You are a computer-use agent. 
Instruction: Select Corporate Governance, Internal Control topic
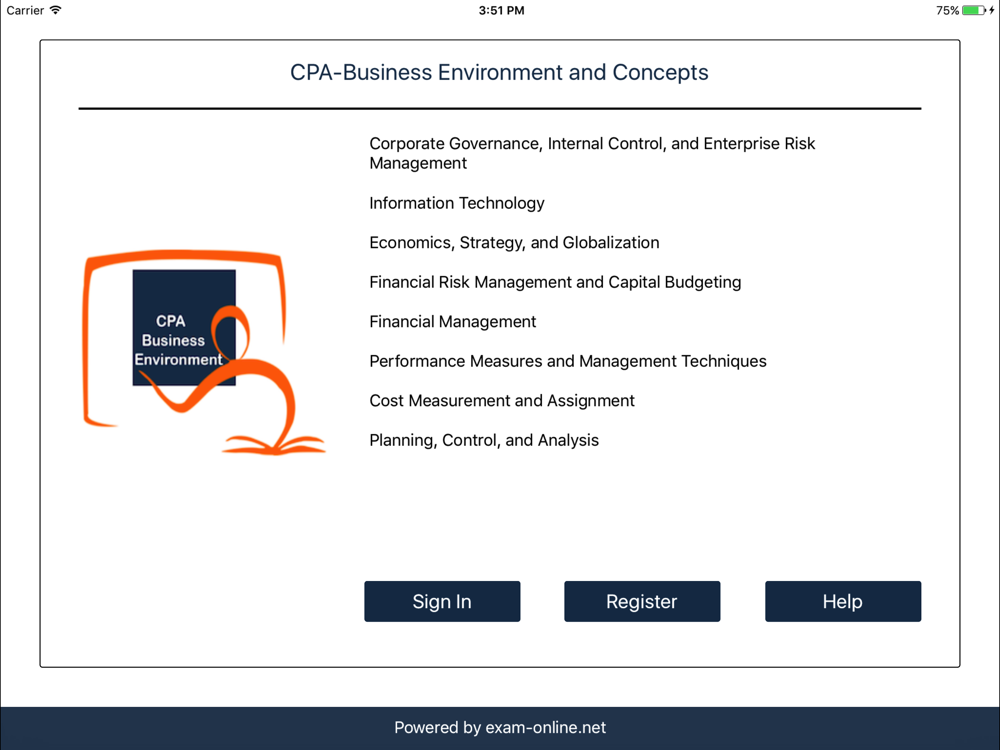click(592, 153)
